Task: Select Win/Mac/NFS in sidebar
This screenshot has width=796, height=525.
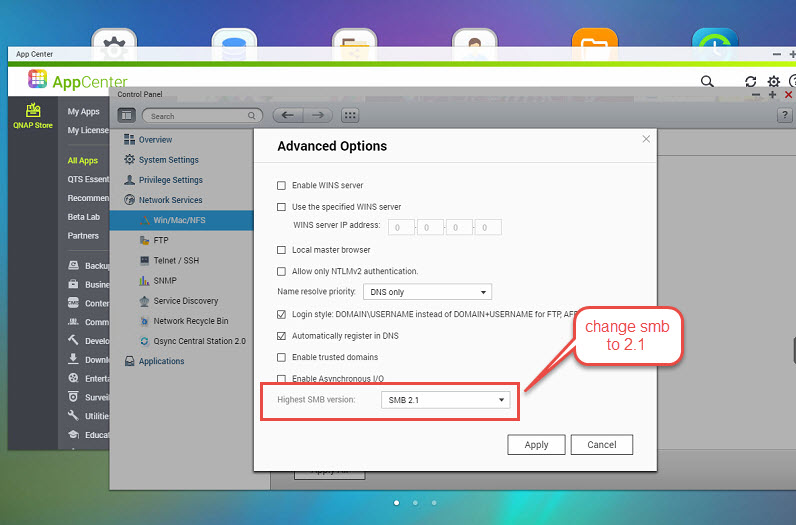Action: (181, 220)
